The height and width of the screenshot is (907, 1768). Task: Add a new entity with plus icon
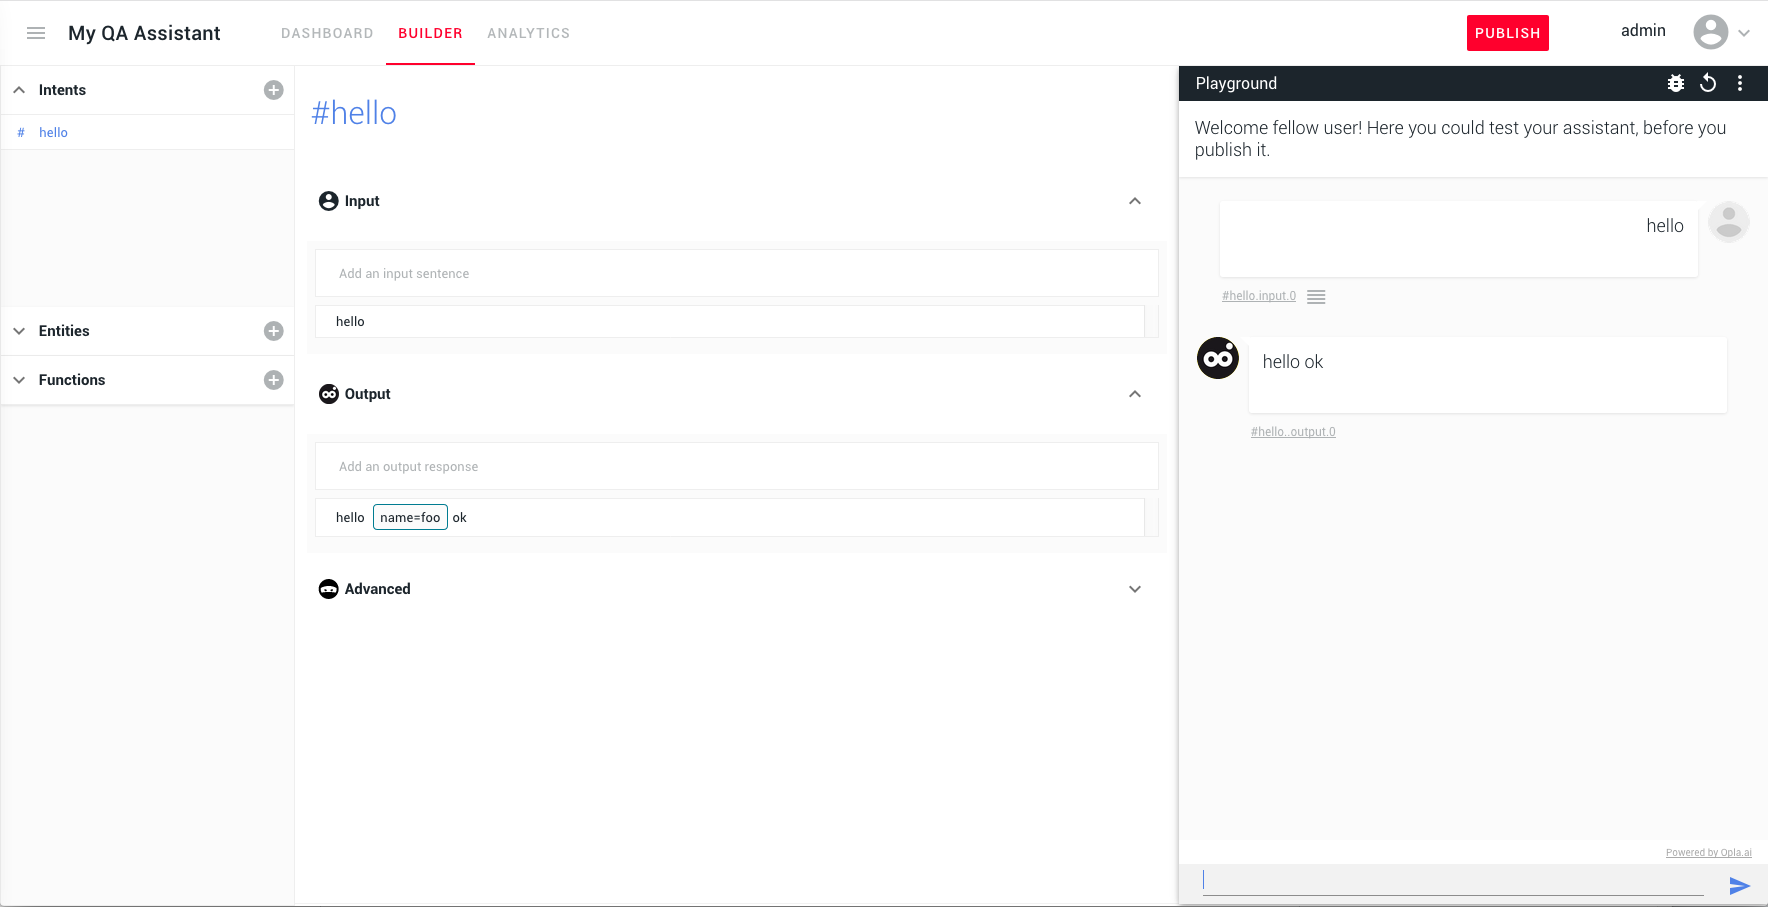click(273, 331)
